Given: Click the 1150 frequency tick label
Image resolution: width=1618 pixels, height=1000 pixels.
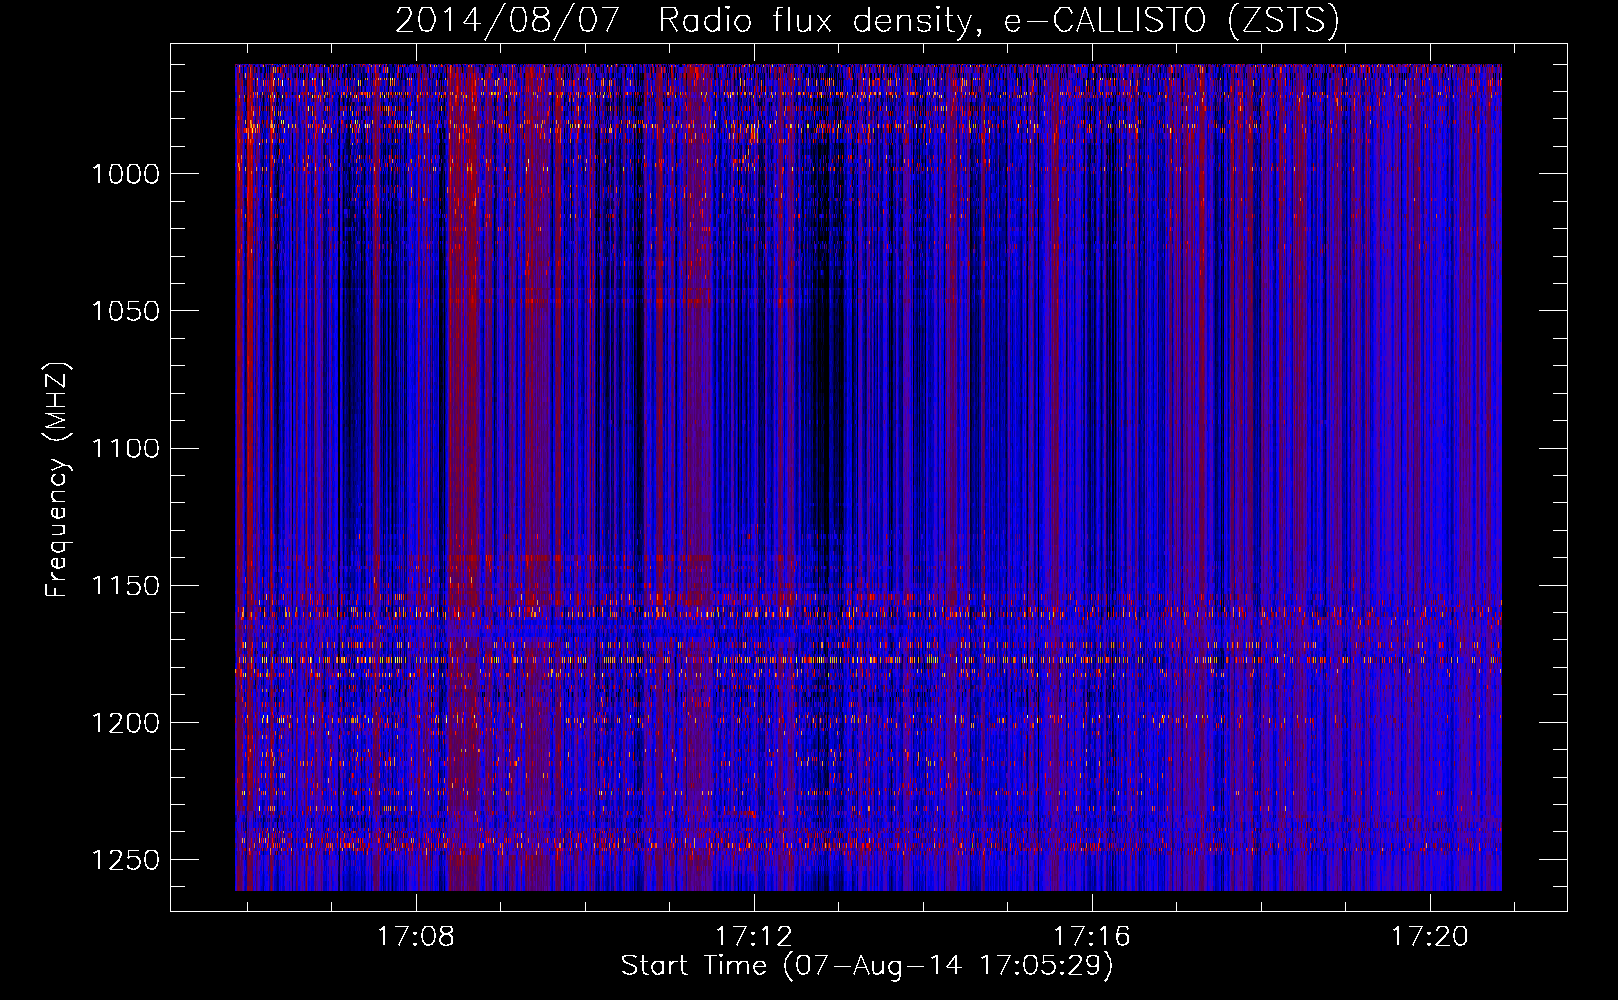Looking at the screenshot, I should 125,585.
